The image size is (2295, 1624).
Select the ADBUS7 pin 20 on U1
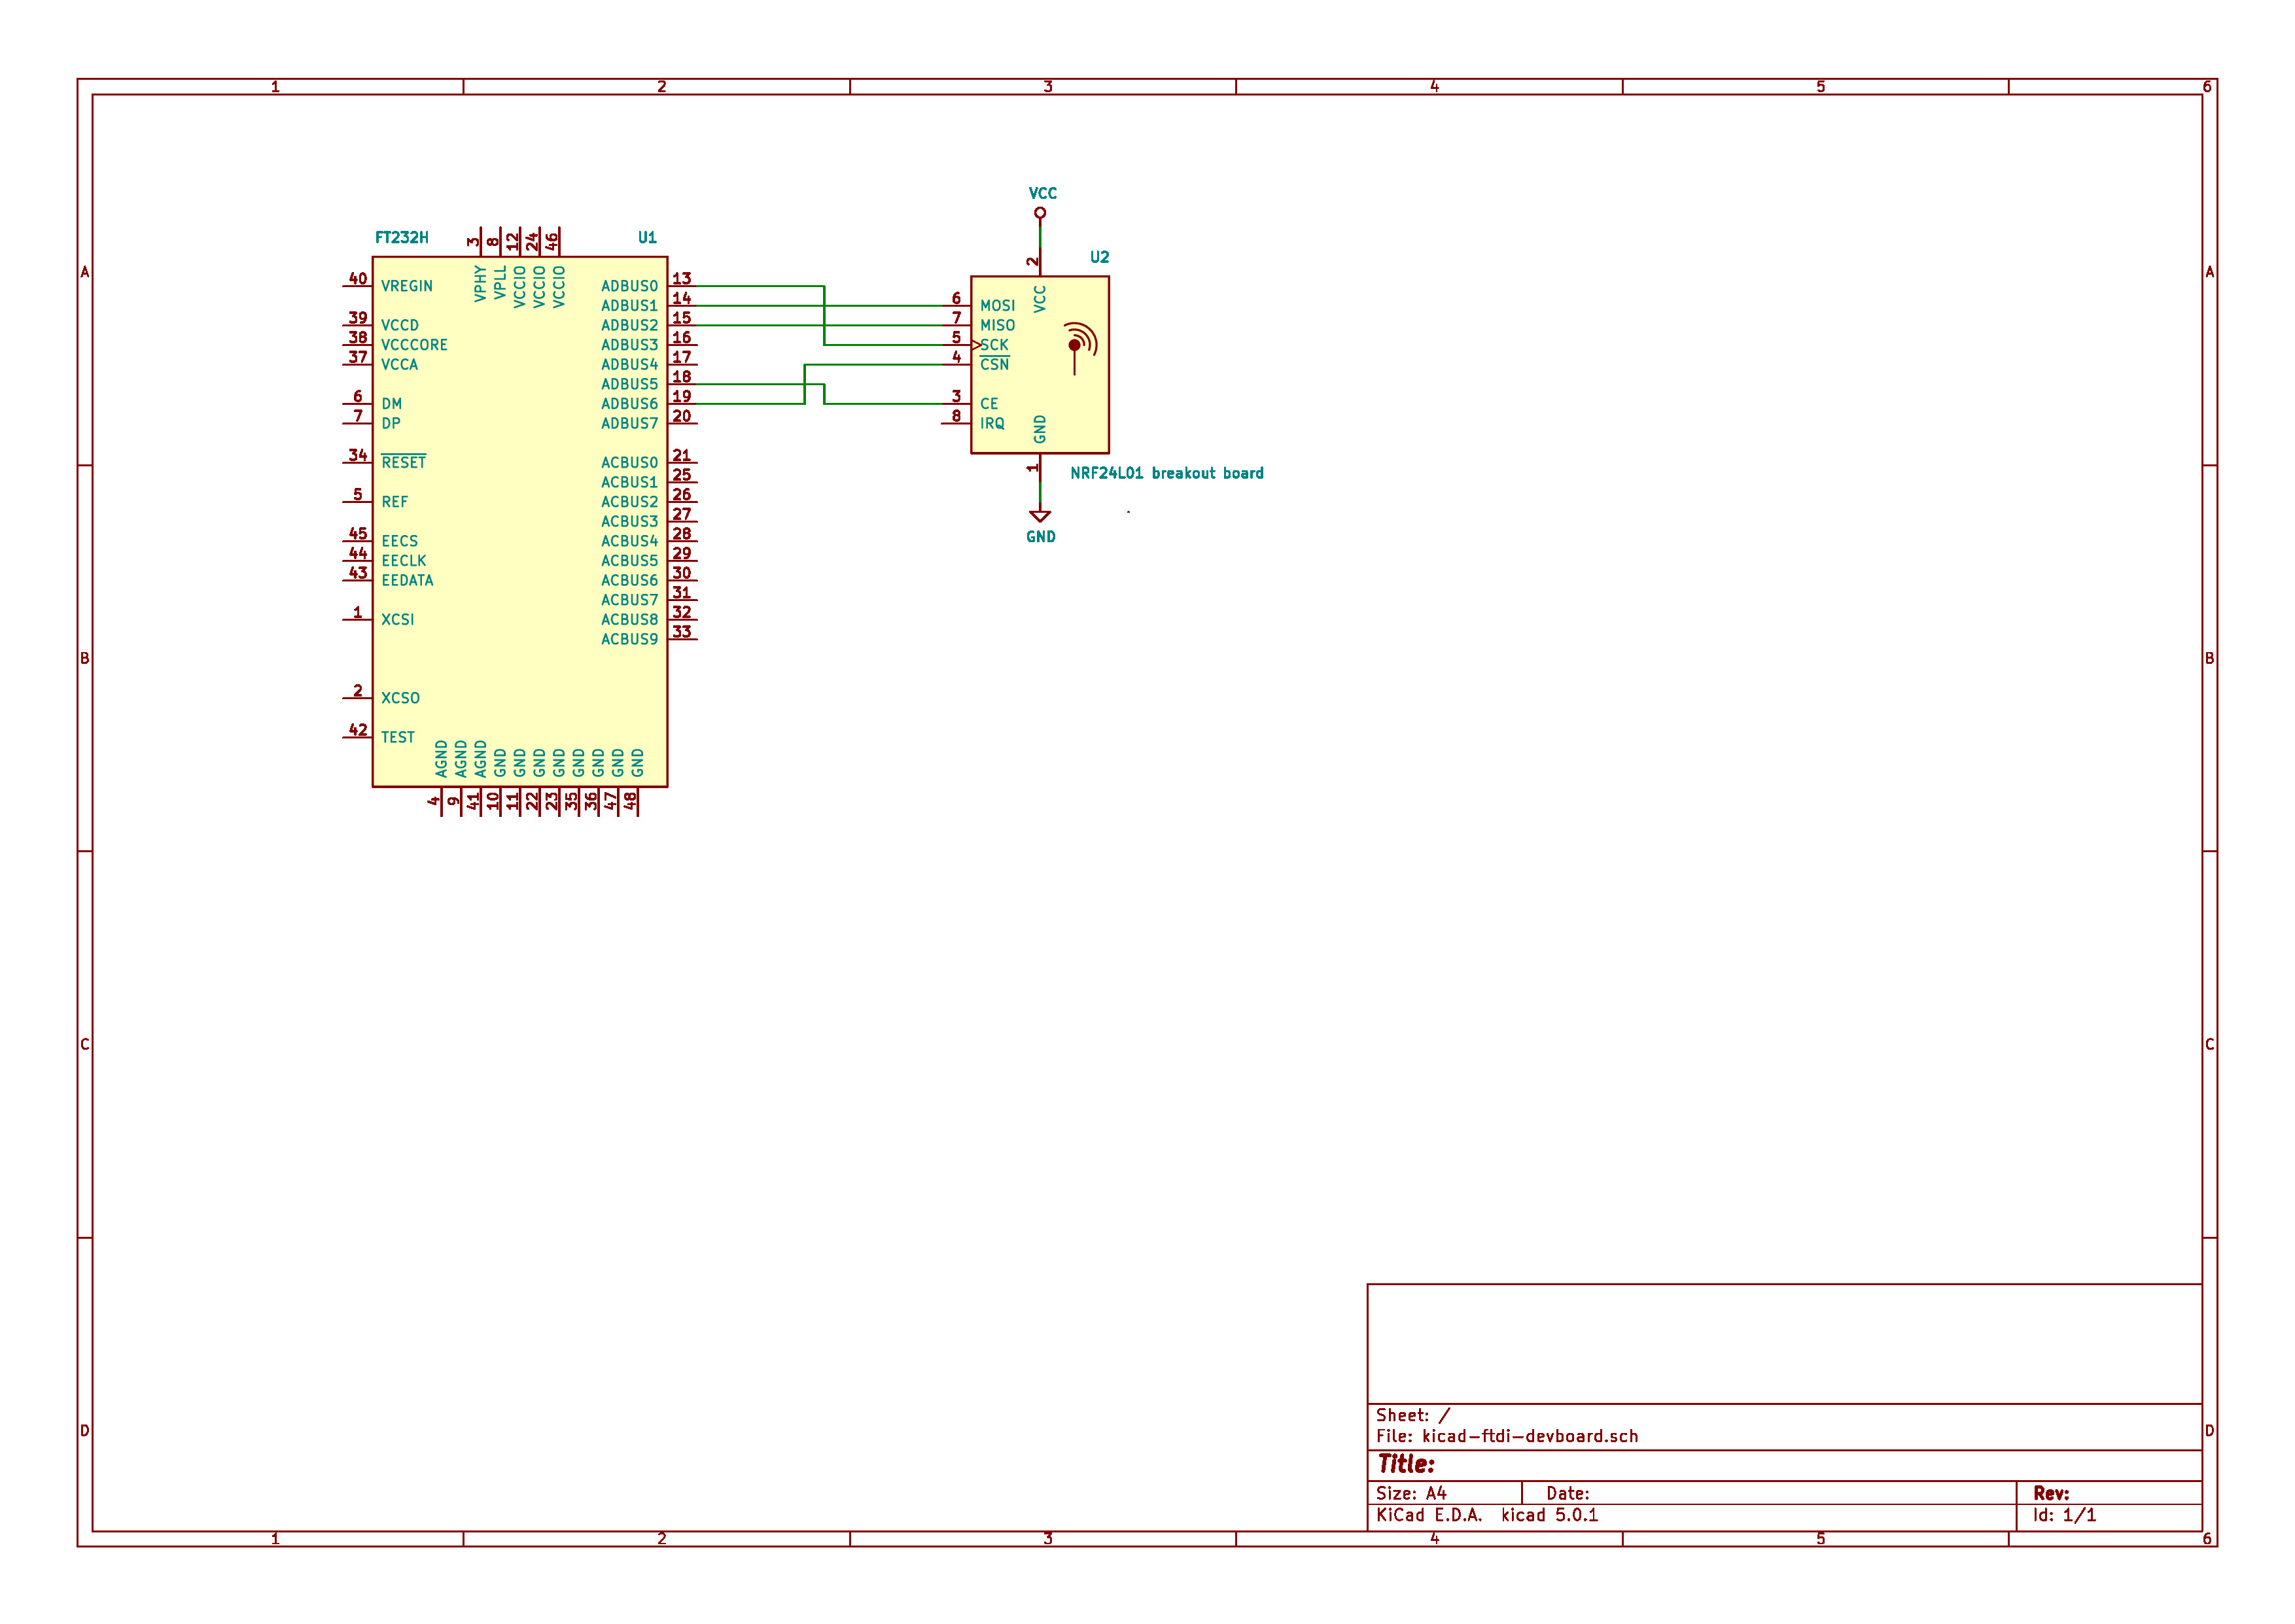(682, 423)
